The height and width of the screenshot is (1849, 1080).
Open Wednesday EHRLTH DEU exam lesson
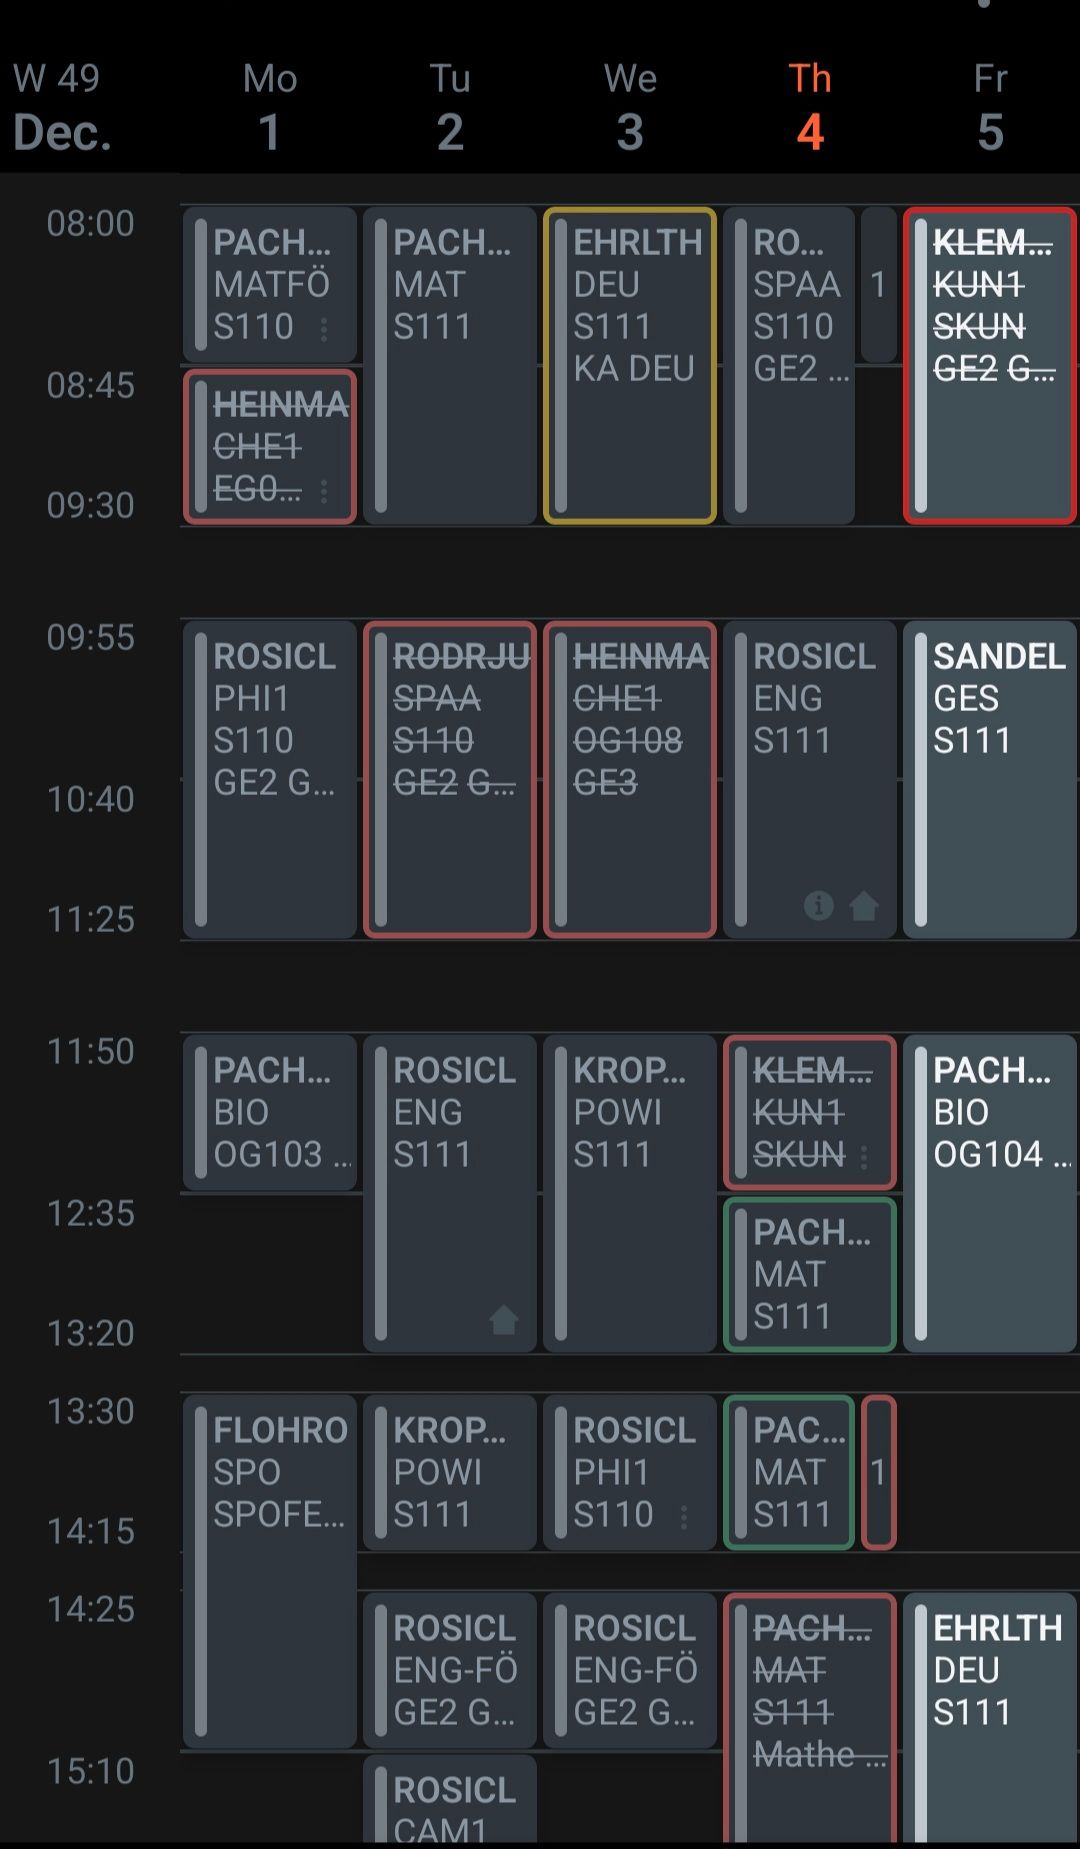[x=630, y=365]
